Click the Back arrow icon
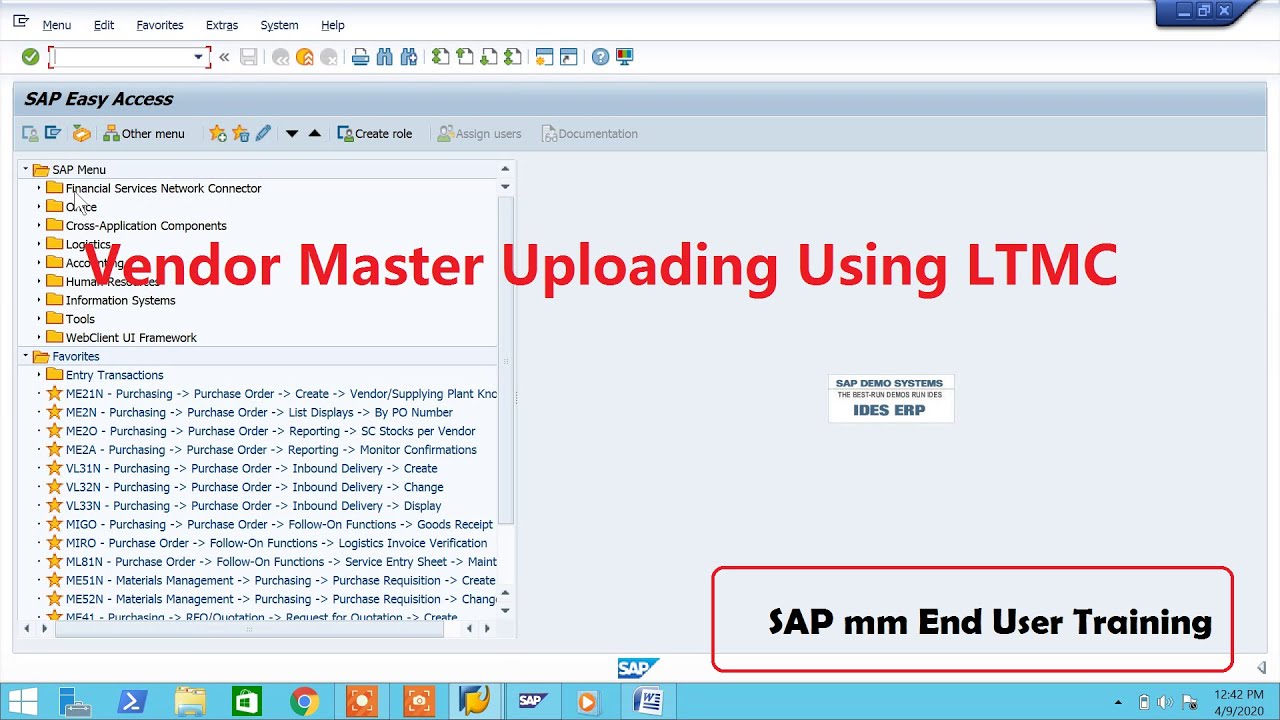1280x720 pixels. (x=281, y=57)
